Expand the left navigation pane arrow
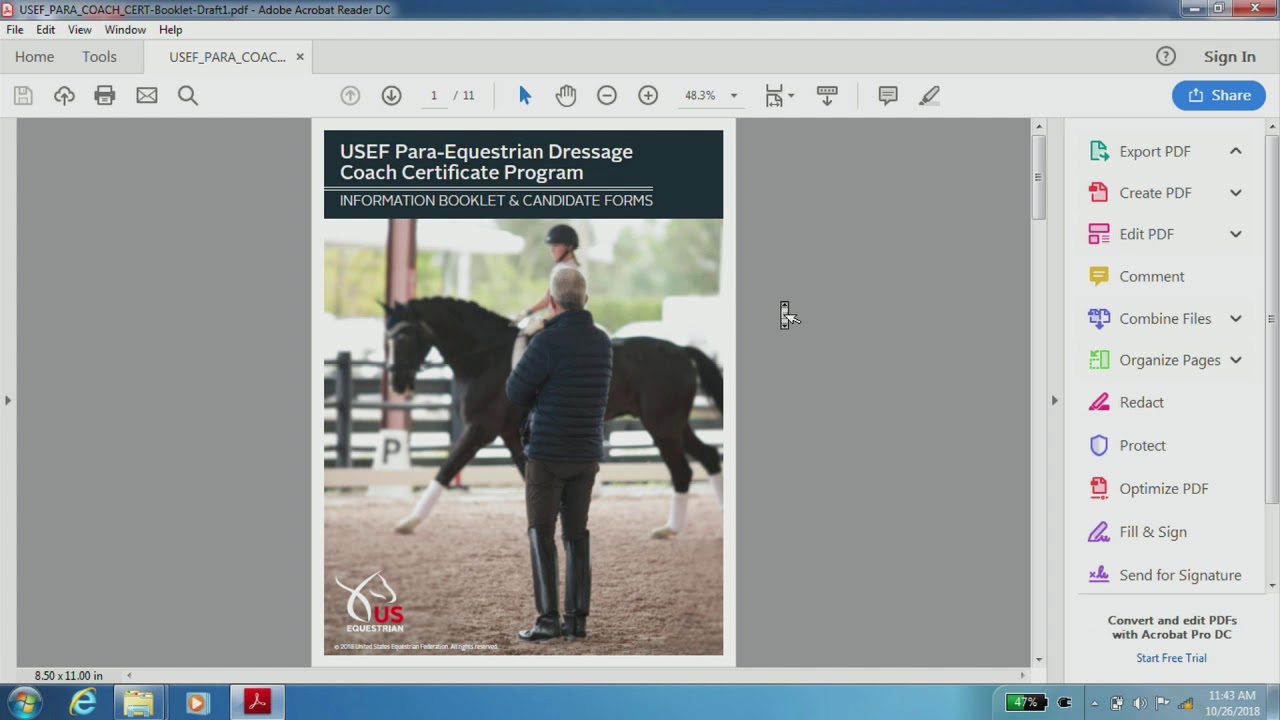1280x720 pixels. click(x=8, y=400)
